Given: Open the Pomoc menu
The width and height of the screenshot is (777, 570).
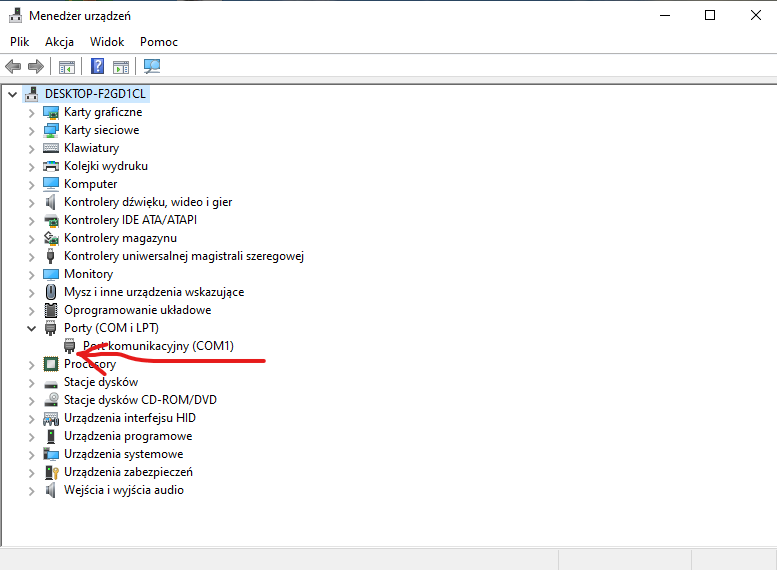Looking at the screenshot, I should pos(158,42).
